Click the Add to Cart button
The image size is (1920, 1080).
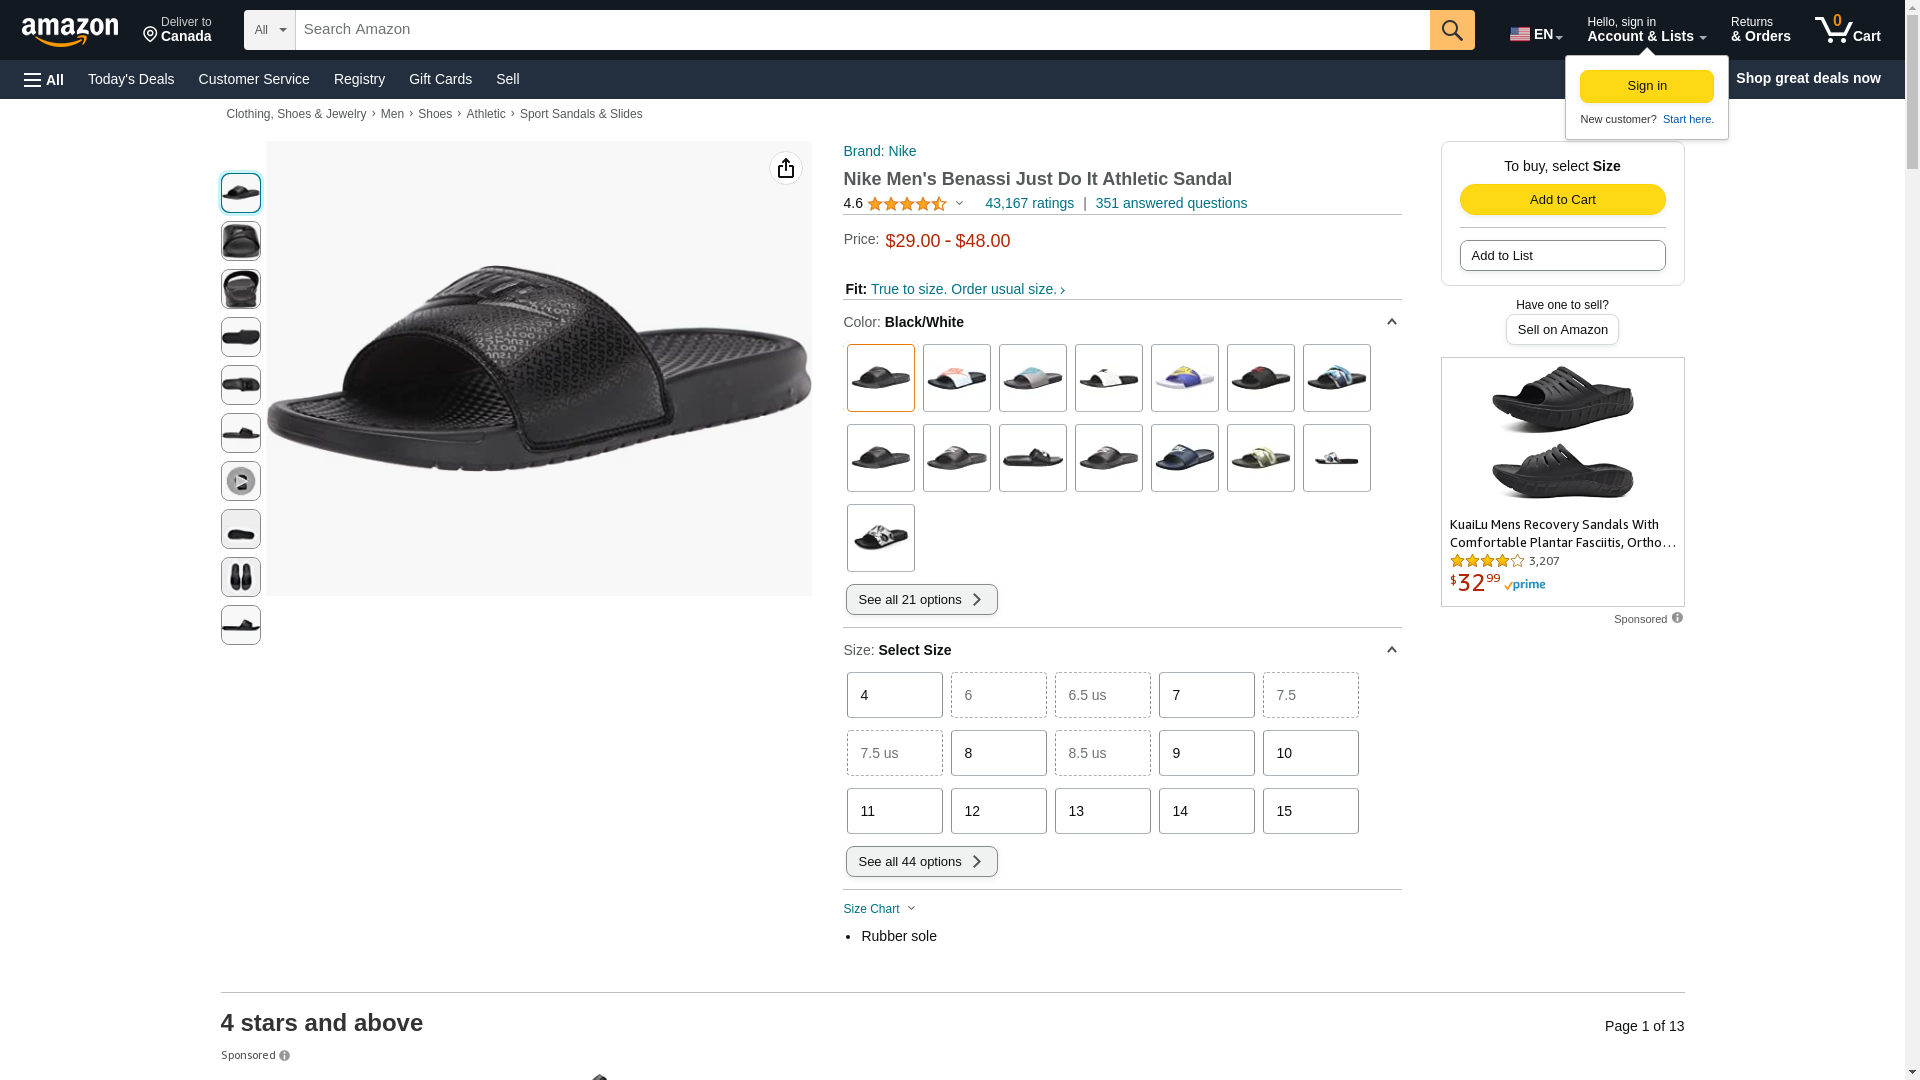[1562, 199]
